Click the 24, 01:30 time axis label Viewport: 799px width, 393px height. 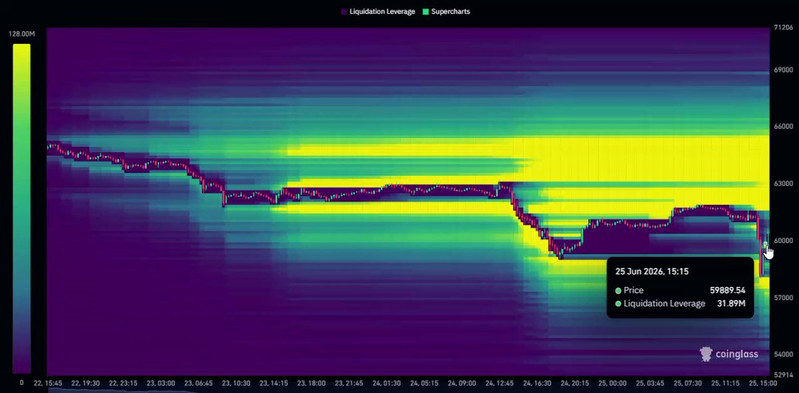[x=386, y=383]
